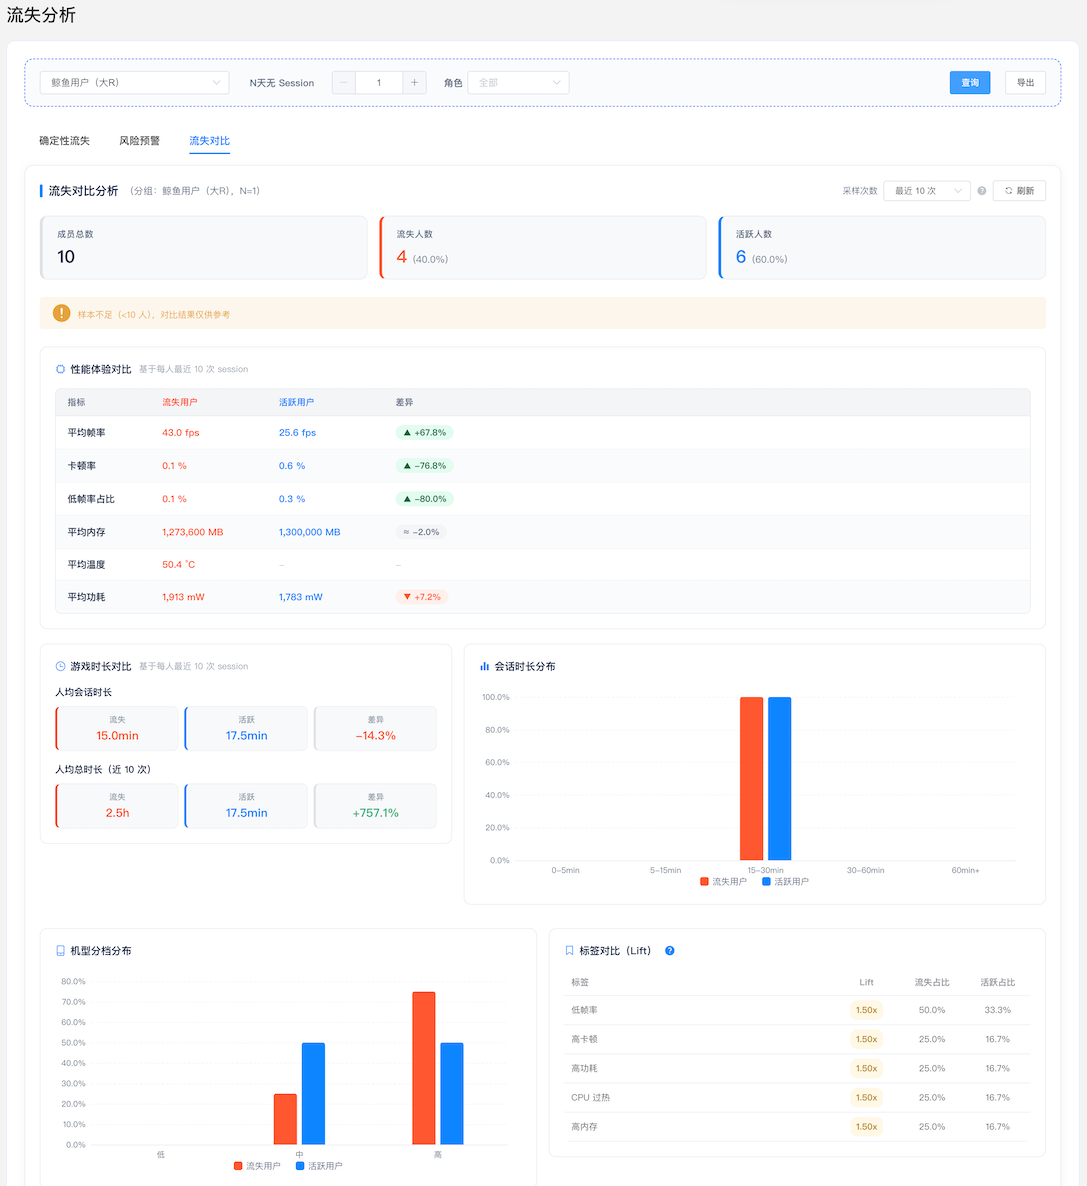Switch to the 风险预警 tab
The image size is (1087, 1186).
coord(139,141)
